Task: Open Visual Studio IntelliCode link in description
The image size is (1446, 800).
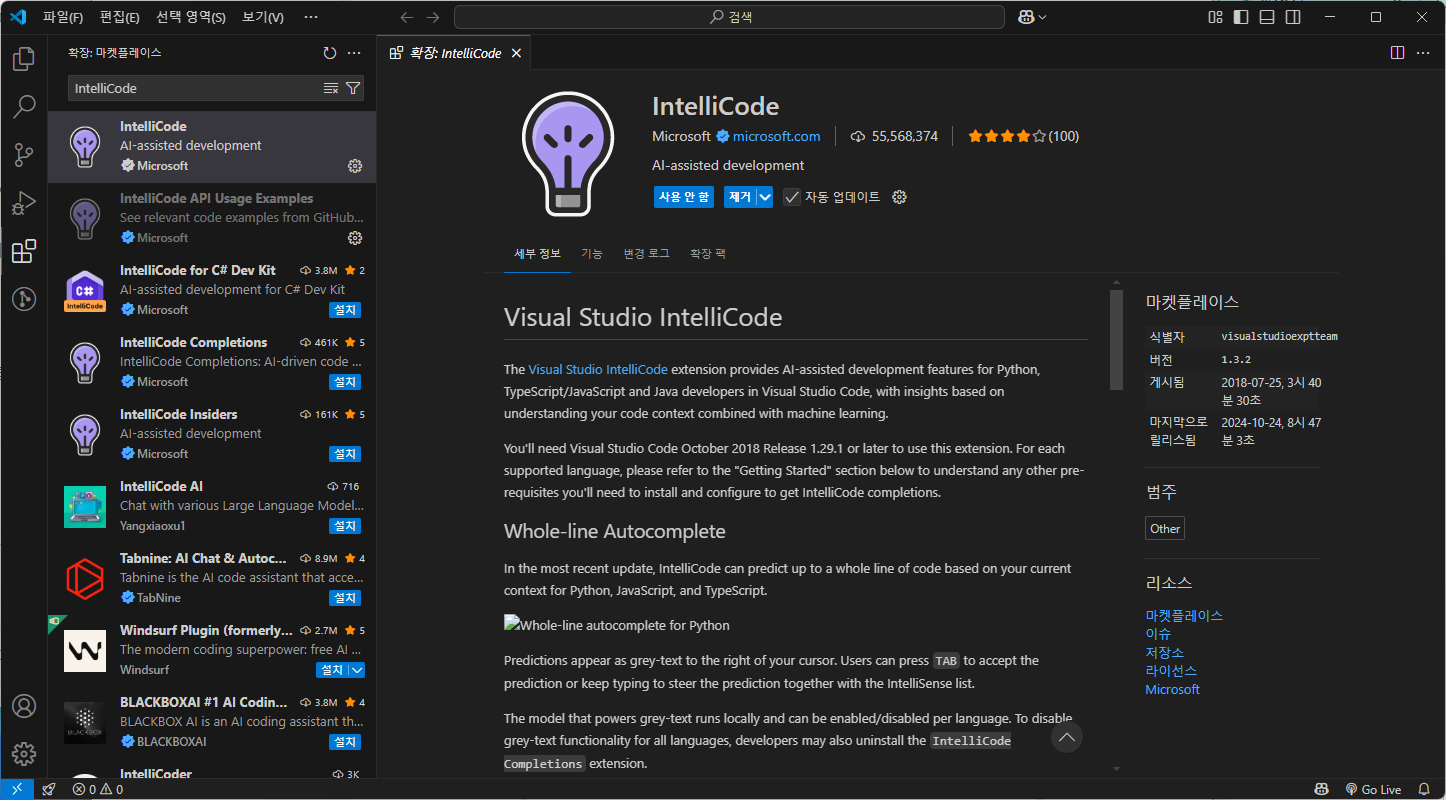Action: 598,369
